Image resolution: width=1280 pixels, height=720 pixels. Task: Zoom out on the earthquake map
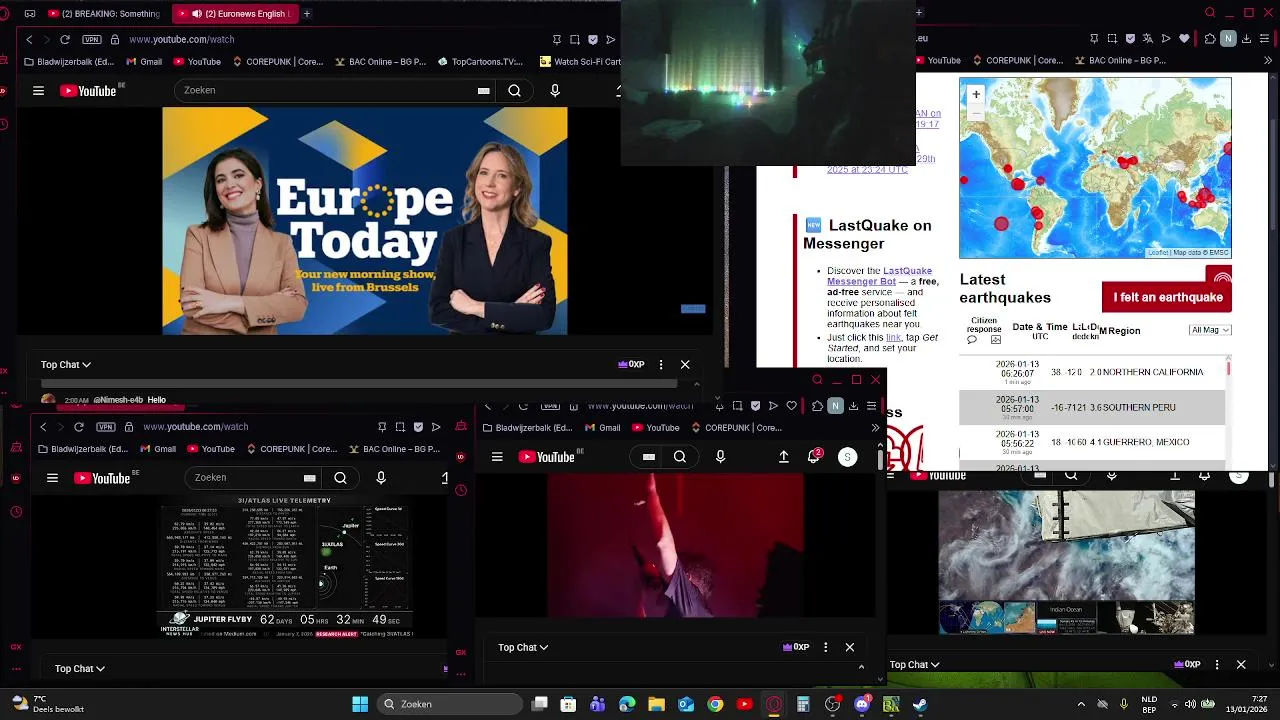click(x=976, y=112)
